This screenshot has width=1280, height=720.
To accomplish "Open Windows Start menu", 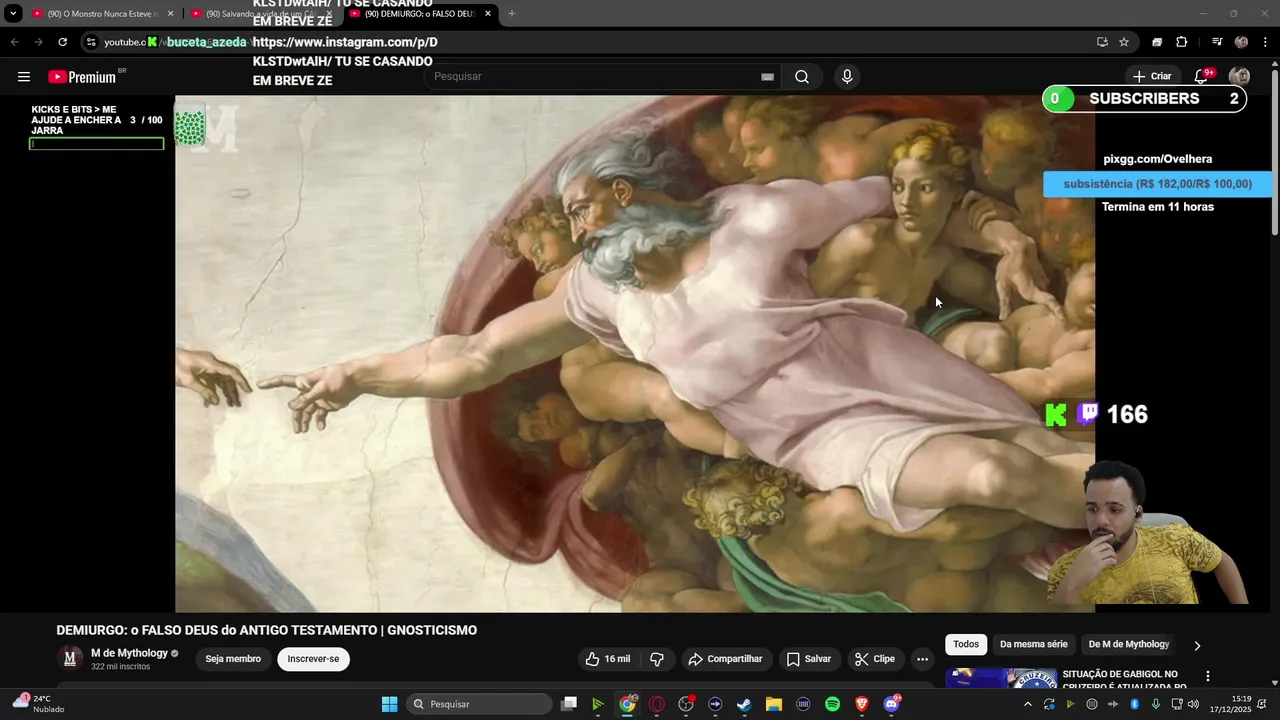I will pyautogui.click(x=389, y=704).
